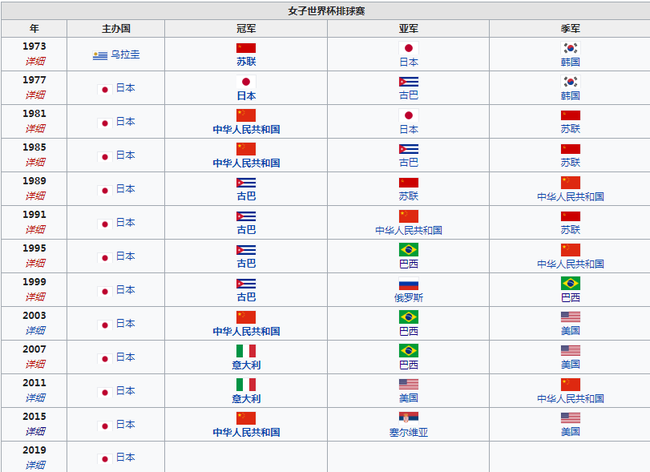Follow the 俄罗斯 runner-up link for 1999
This screenshot has width=650, height=472.
pyautogui.click(x=408, y=298)
